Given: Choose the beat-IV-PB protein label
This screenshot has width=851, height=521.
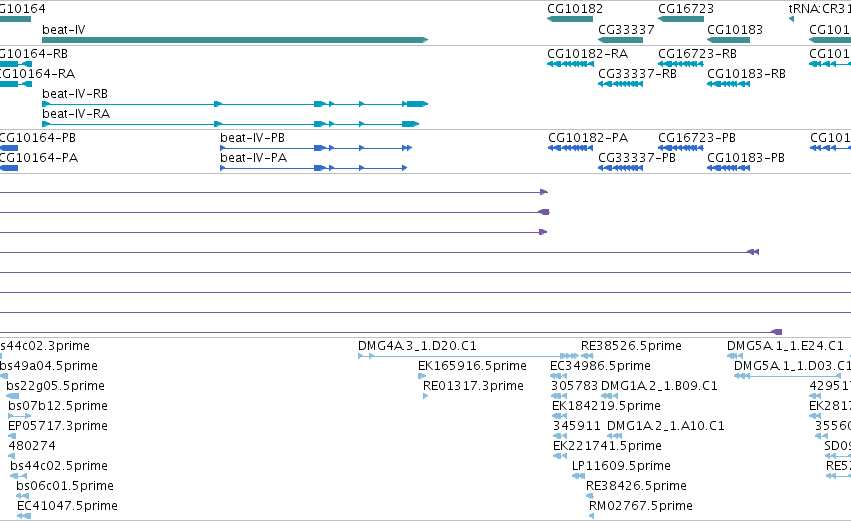Looking at the screenshot, I should pos(252,138).
